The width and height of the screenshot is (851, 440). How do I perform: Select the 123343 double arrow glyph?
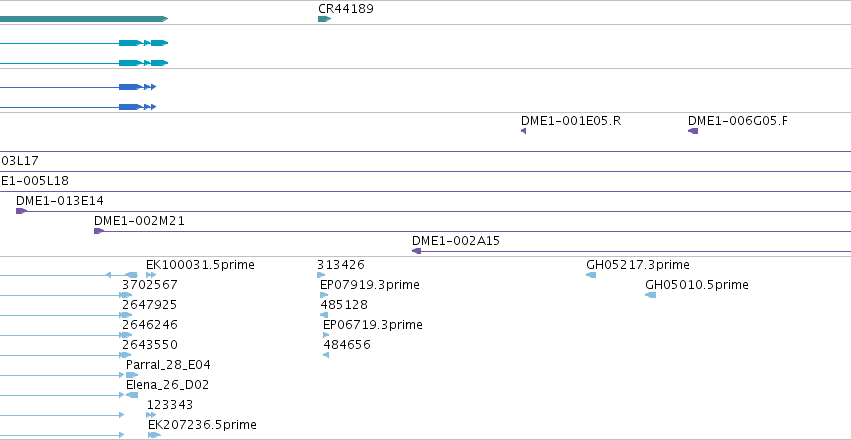pyautogui.click(x=151, y=415)
